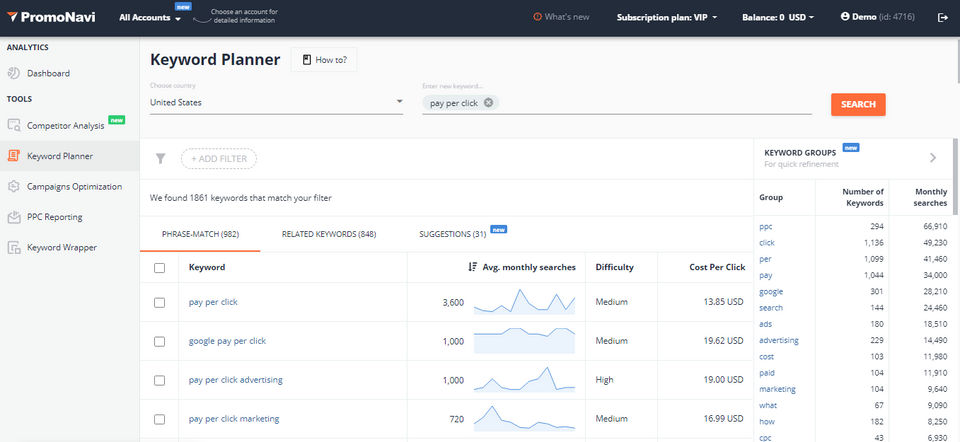Expand the United States country selector
Image resolution: width=960 pixels, height=442 pixels.
pyautogui.click(x=399, y=102)
